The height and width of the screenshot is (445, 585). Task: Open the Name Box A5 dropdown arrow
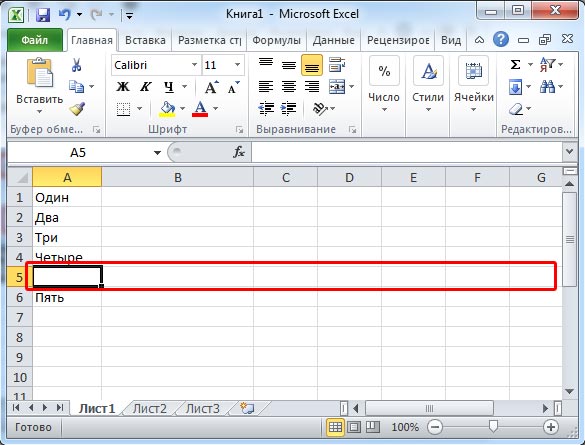point(157,153)
